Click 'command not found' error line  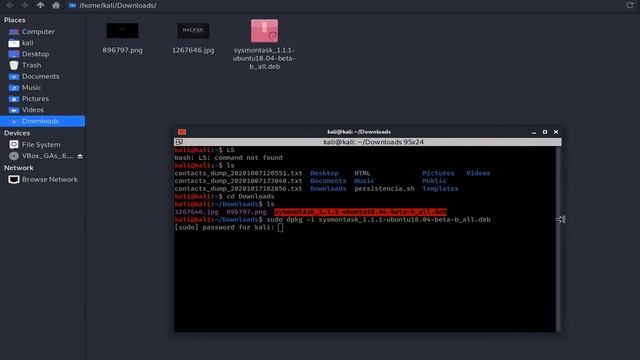click(228, 158)
